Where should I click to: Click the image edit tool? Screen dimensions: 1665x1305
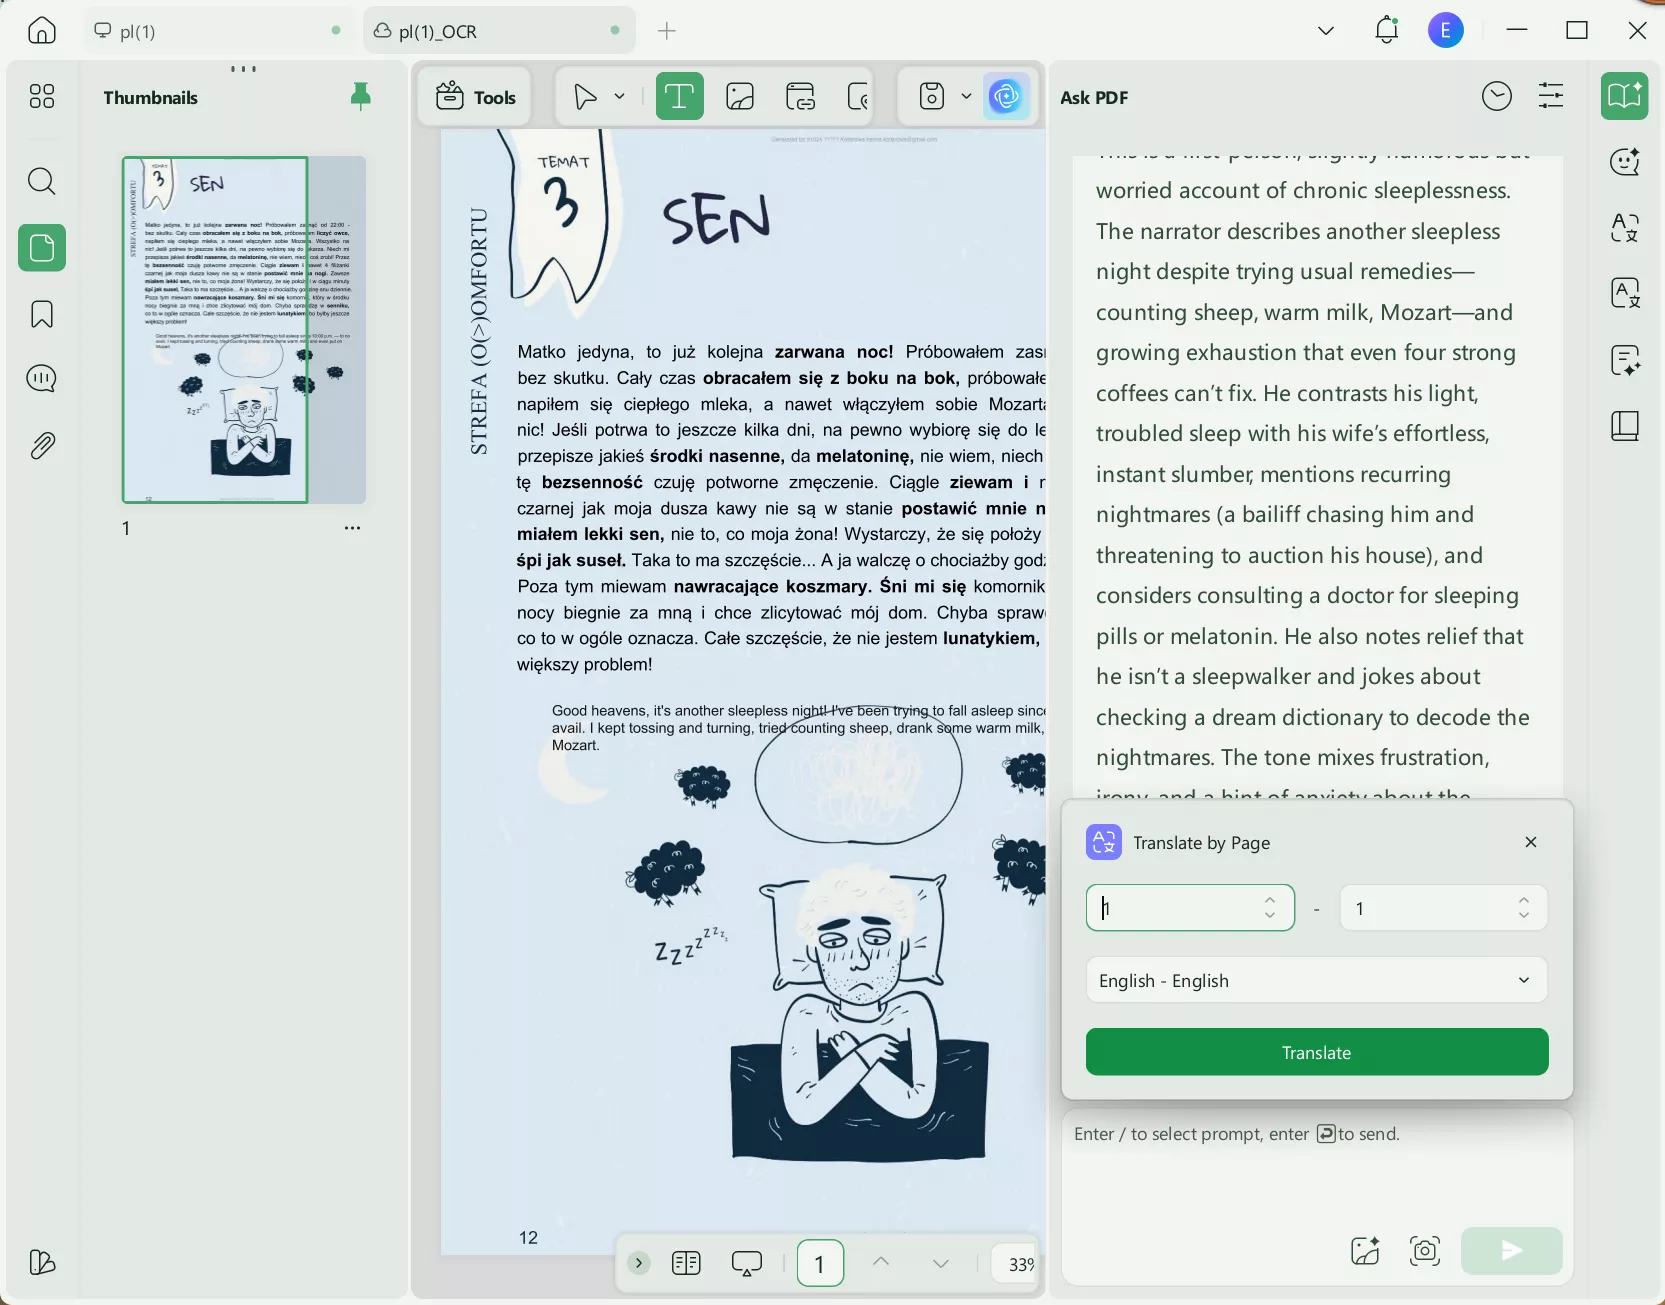[x=740, y=97]
